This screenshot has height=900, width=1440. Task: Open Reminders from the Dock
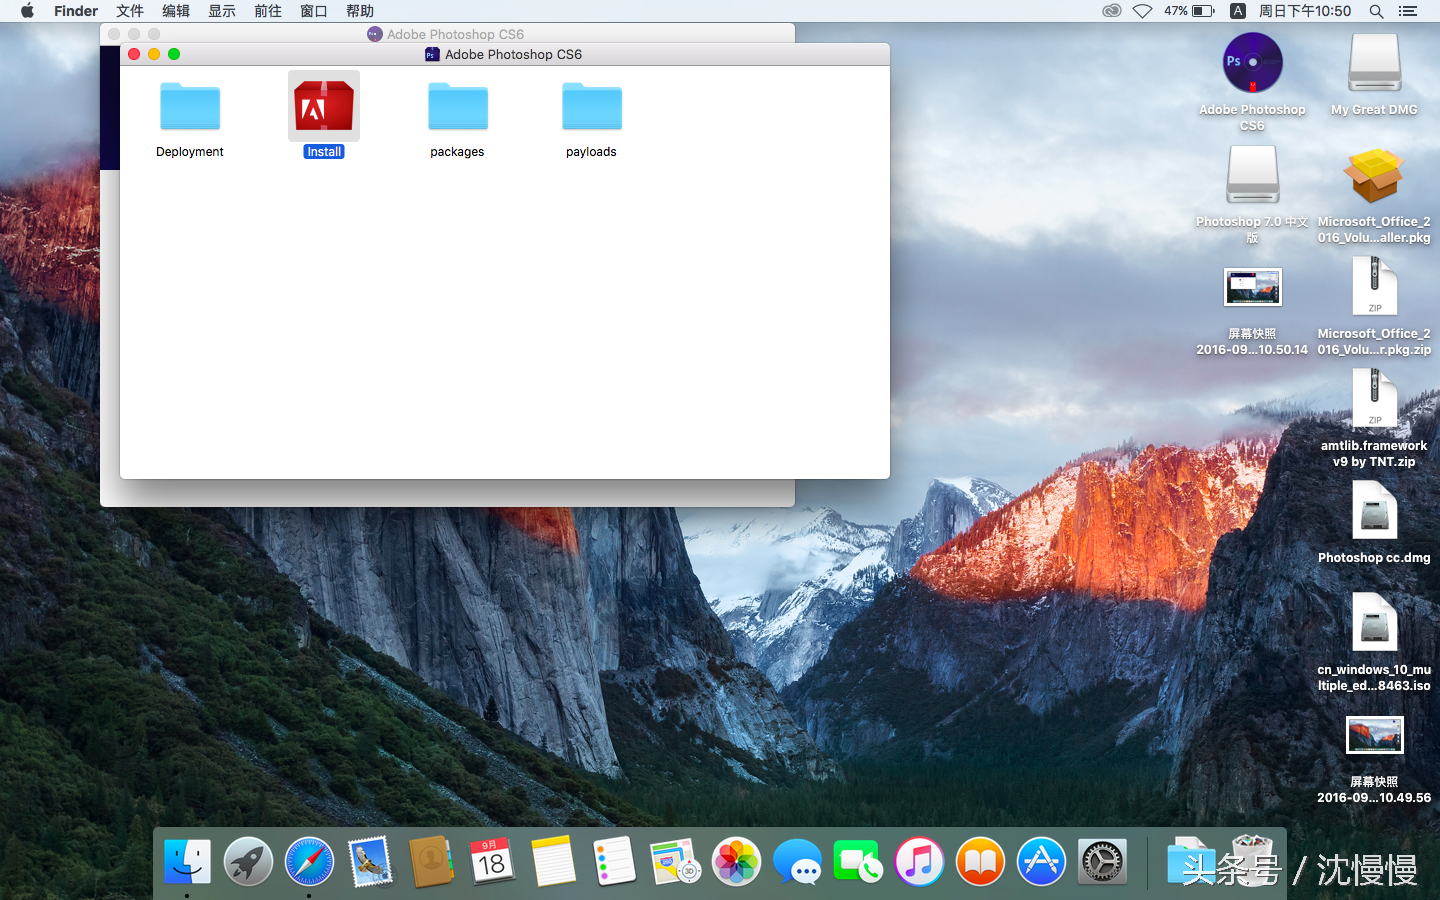tap(614, 861)
